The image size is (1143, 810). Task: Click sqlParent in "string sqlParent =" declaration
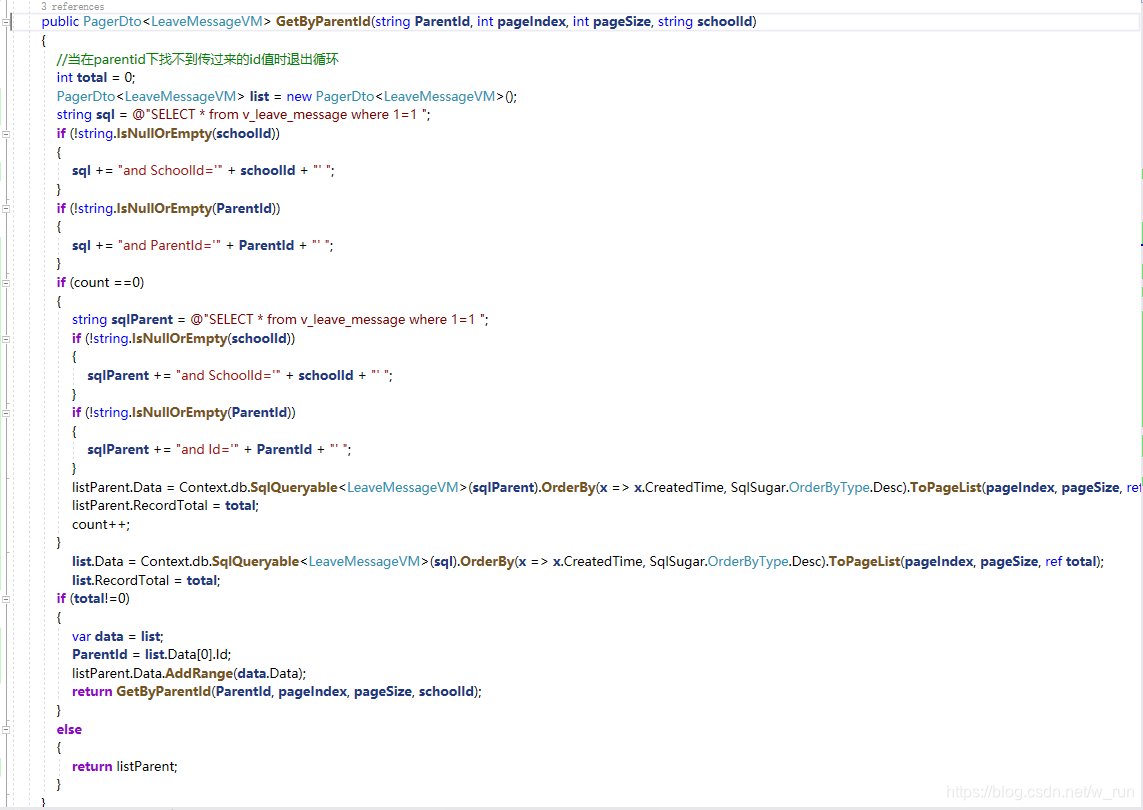click(142, 320)
